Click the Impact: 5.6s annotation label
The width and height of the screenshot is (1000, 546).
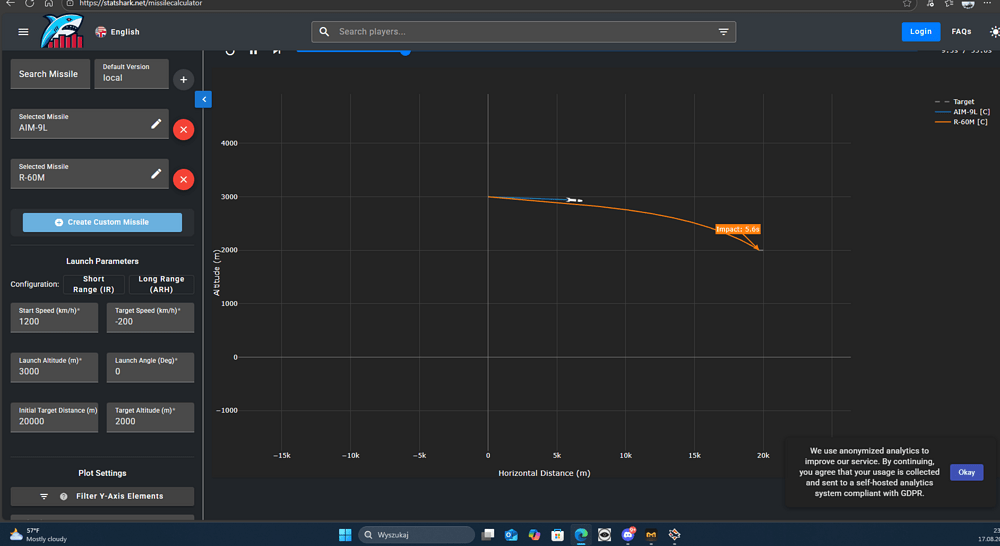pos(738,229)
